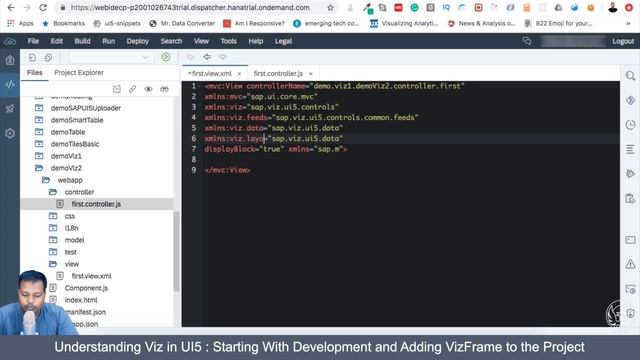Expand the i18n folder
Screen dimensions: 640x360
click(x=53, y=228)
